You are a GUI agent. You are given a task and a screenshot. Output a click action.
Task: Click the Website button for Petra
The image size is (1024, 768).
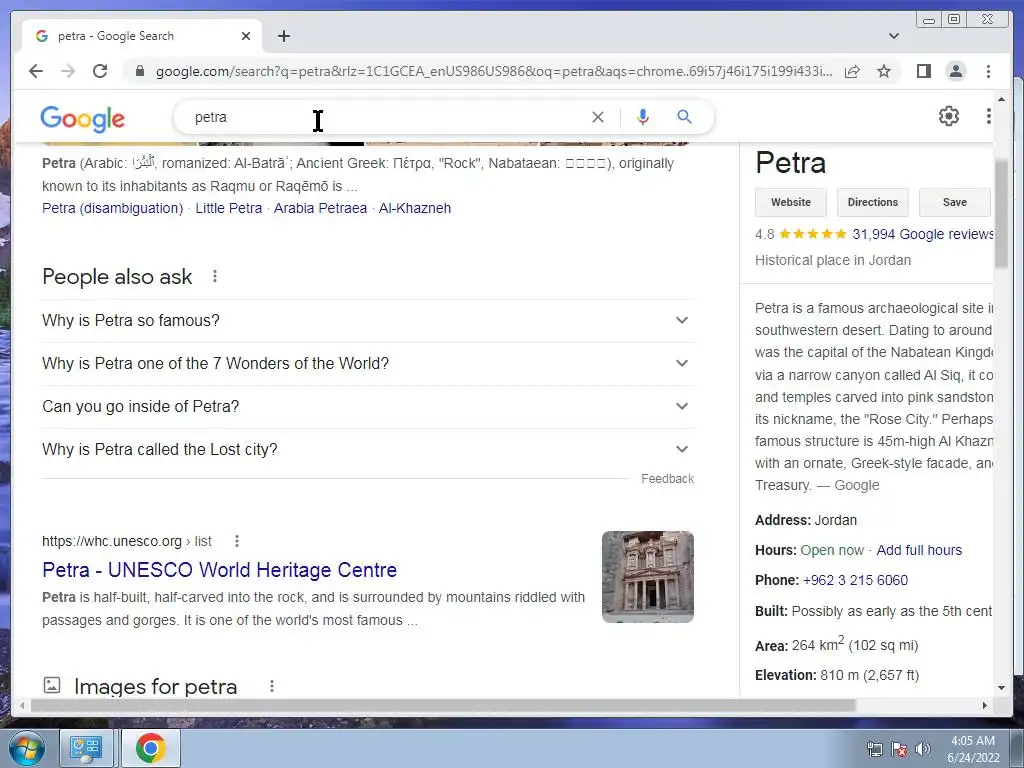(790, 202)
